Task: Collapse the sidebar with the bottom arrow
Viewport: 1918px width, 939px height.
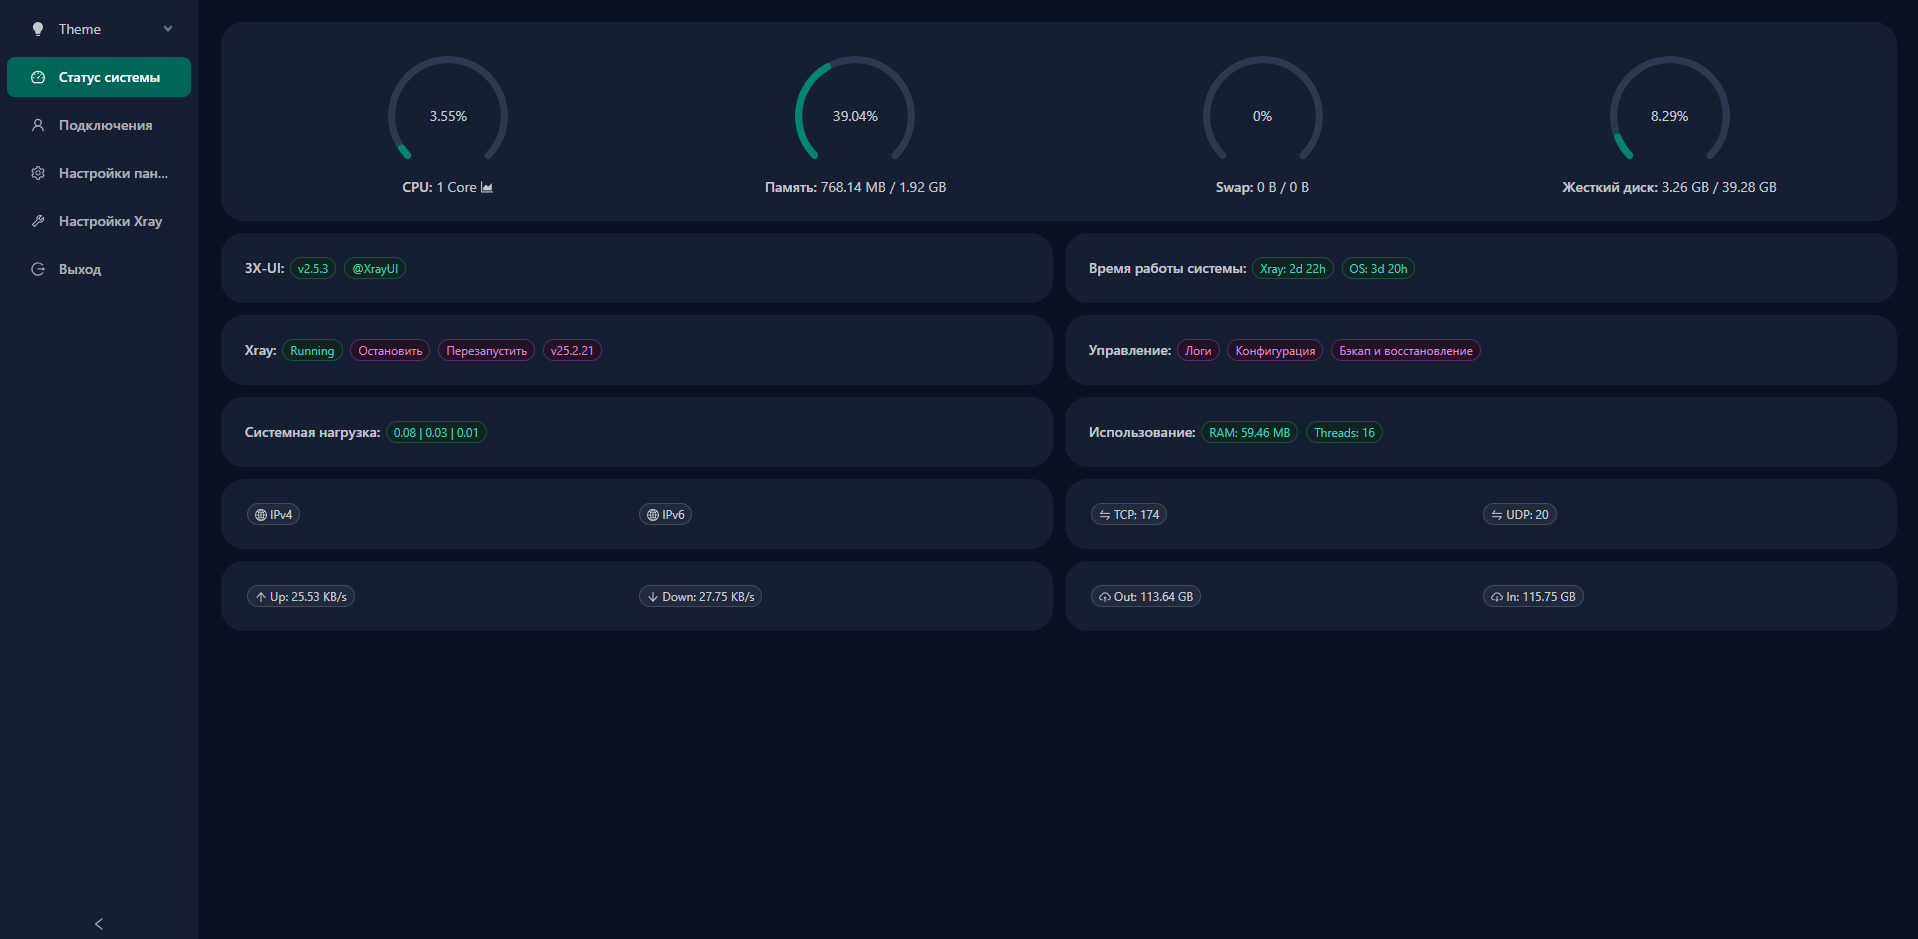Action: tap(98, 924)
